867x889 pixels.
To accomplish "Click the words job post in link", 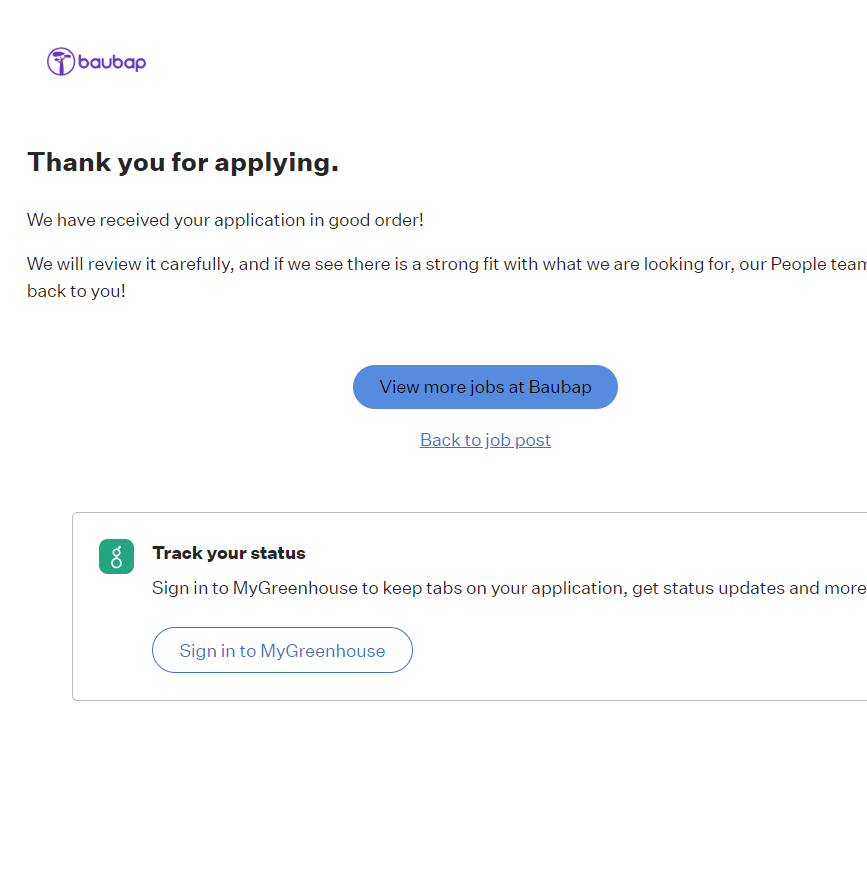I will 518,440.
